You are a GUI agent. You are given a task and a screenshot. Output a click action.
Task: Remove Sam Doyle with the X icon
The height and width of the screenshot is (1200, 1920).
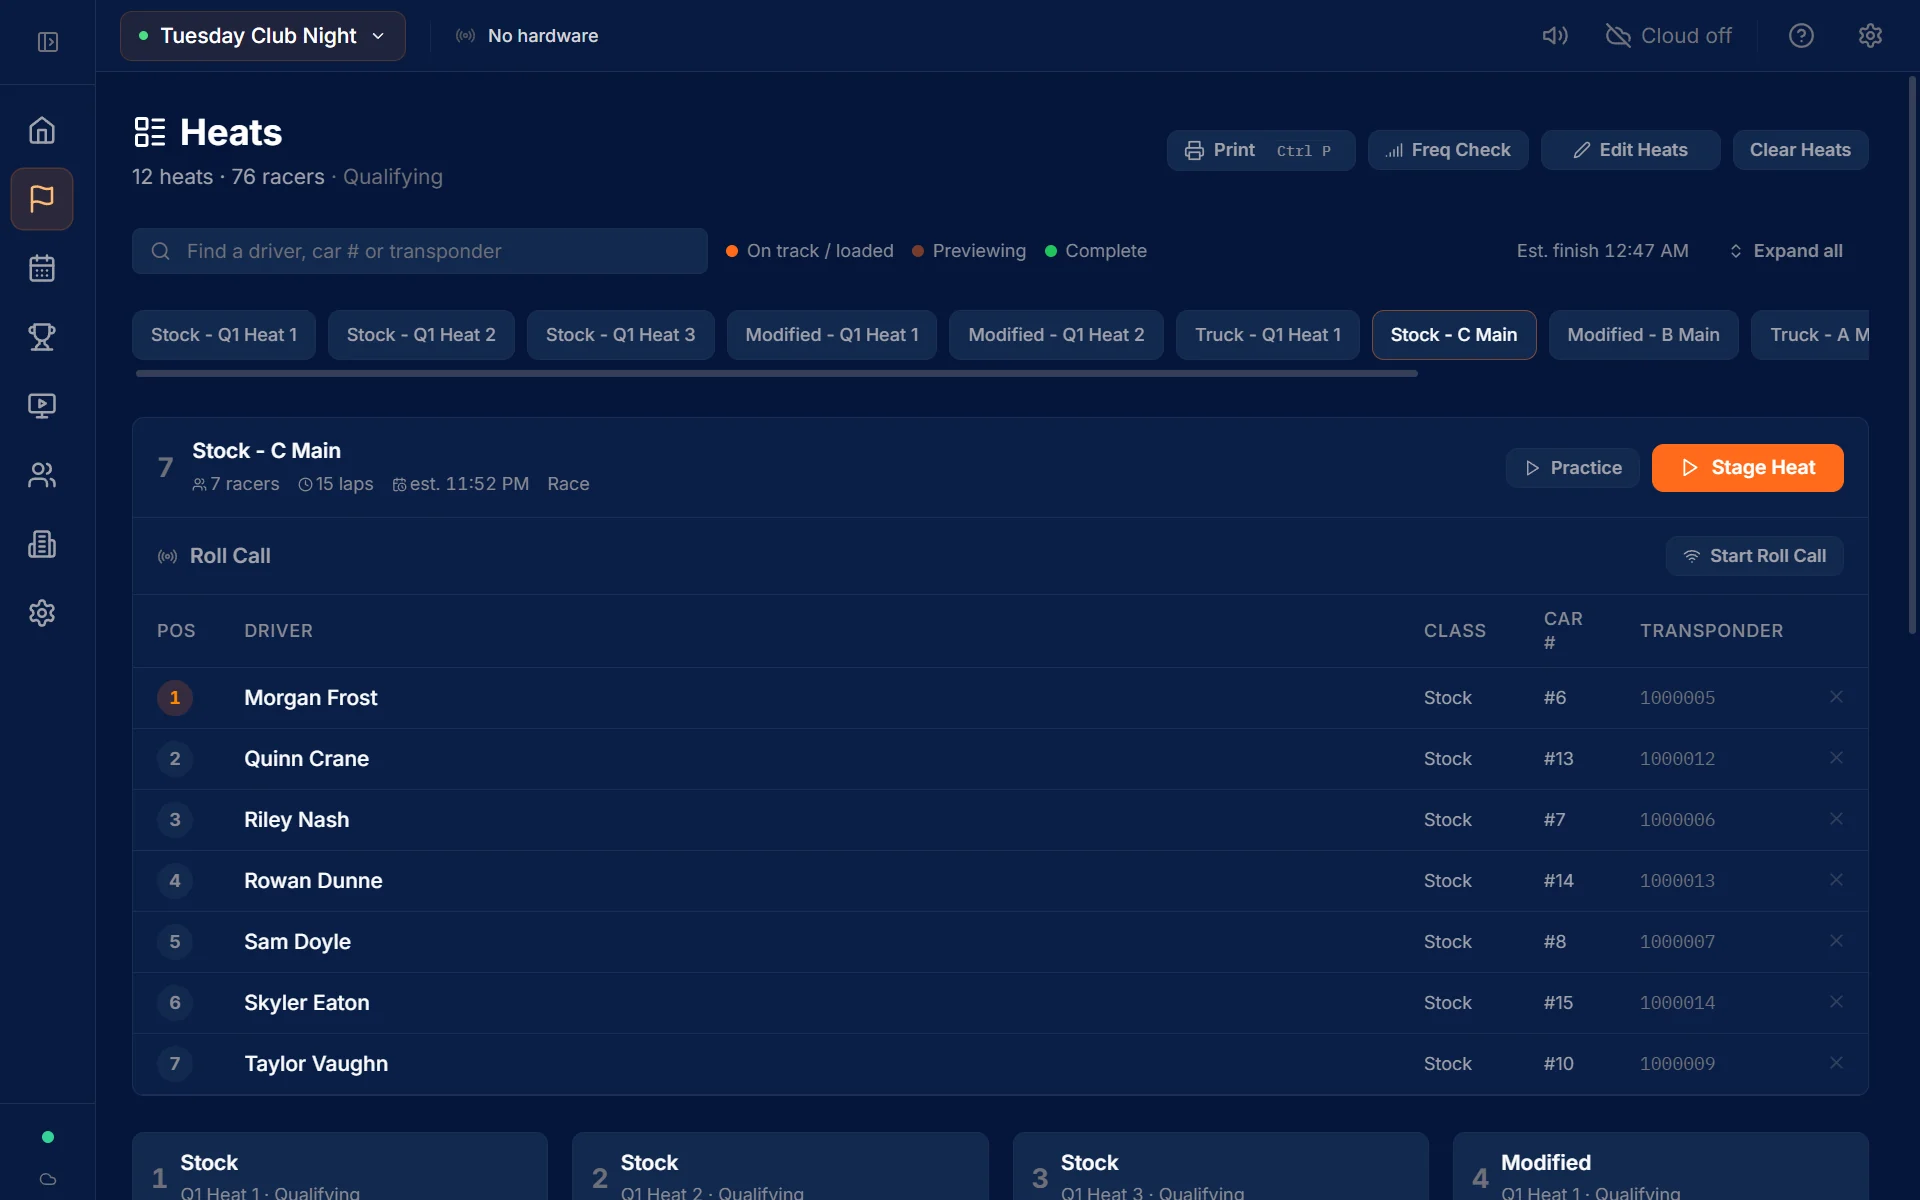[x=1836, y=941]
